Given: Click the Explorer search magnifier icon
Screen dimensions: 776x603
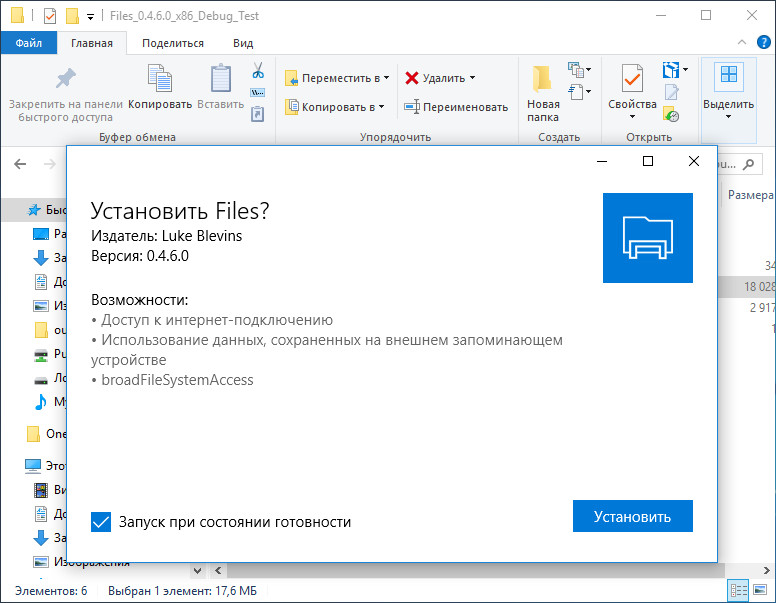Looking at the screenshot, I should (749, 164).
